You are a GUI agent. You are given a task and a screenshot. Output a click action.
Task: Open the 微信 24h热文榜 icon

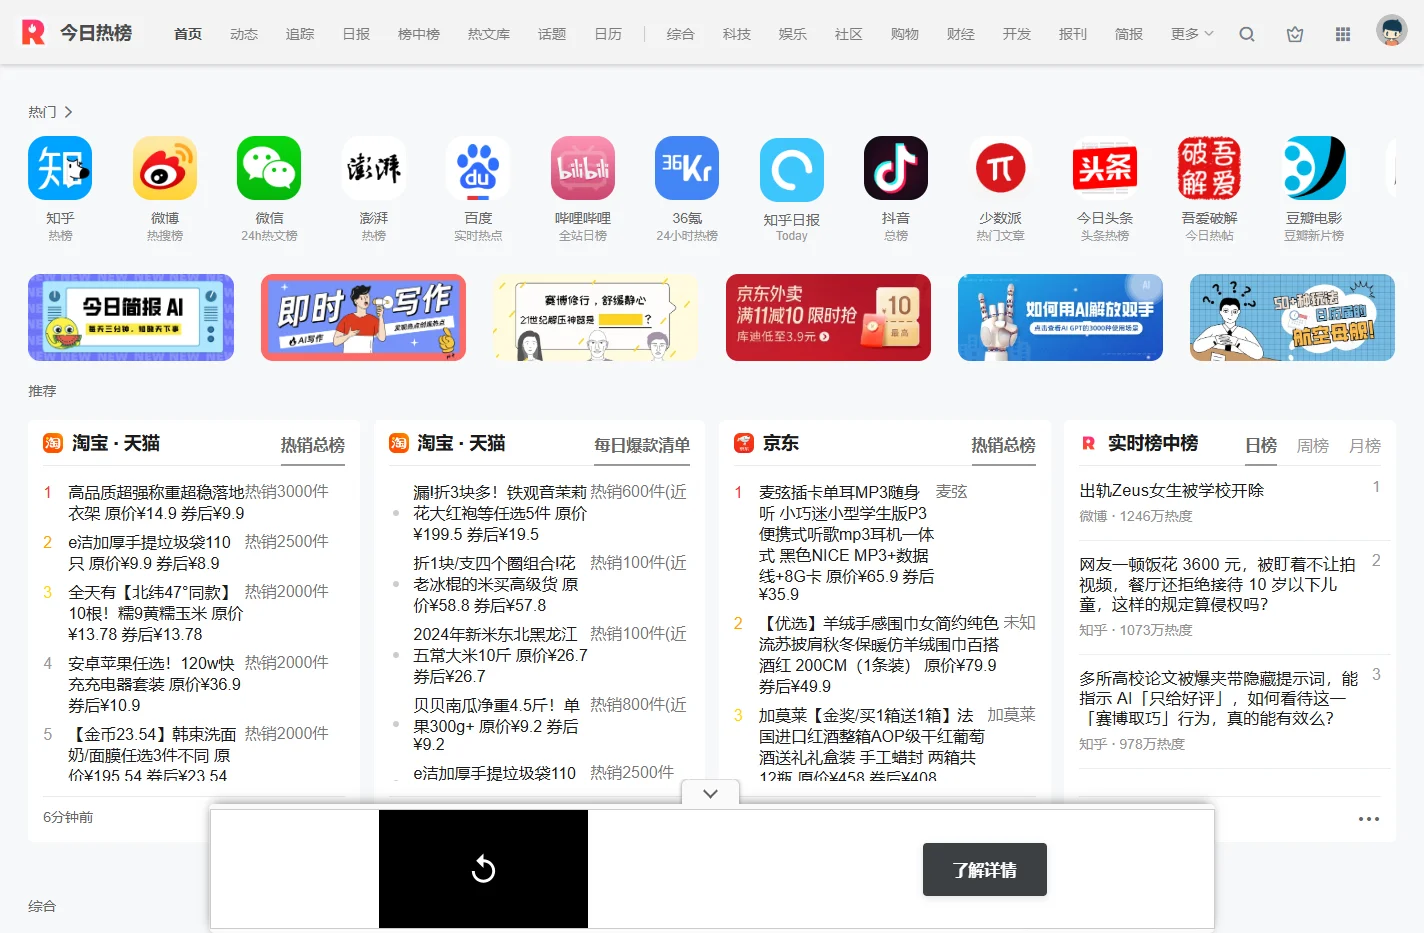click(269, 168)
